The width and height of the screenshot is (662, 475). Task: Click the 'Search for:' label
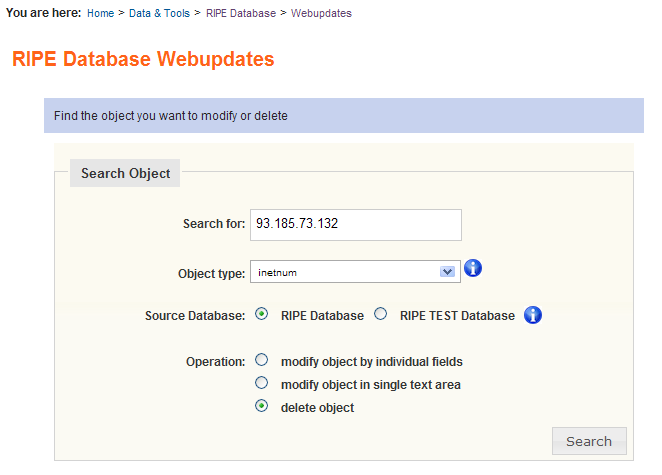pyautogui.click(x=214, y=223)
